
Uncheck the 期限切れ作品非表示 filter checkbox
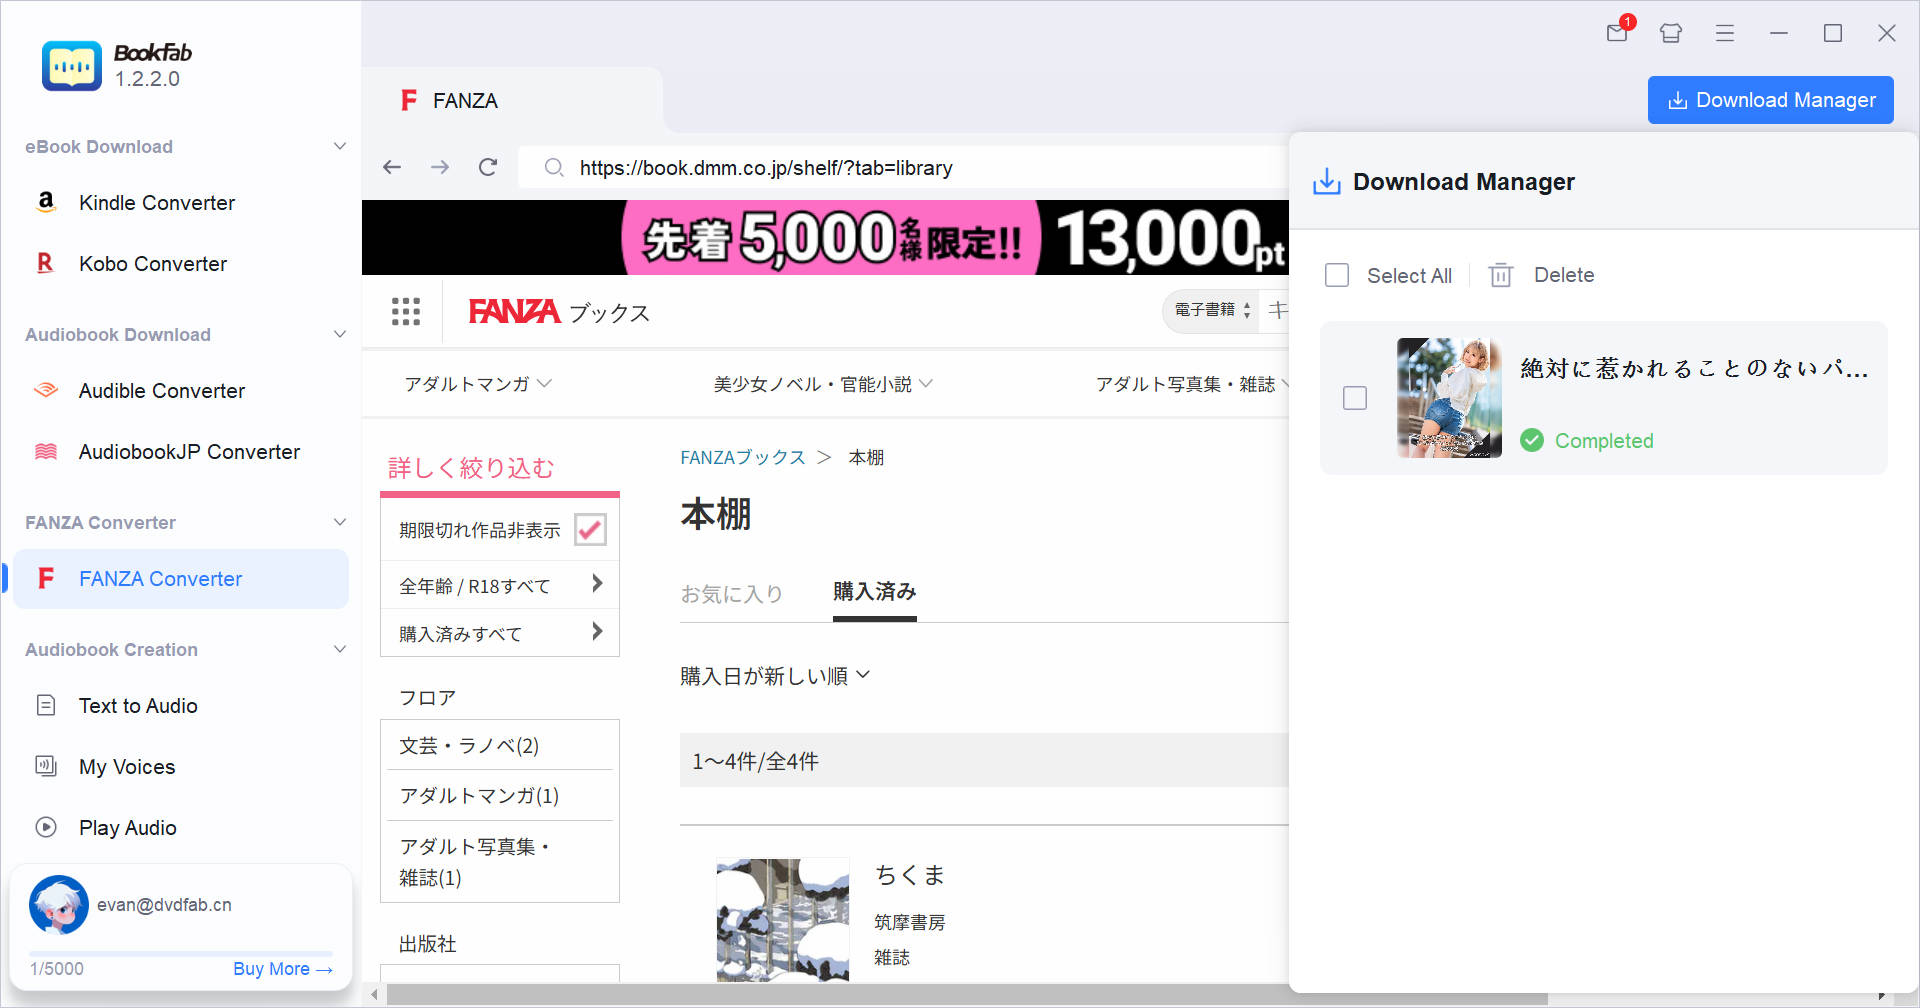point(590,529)
